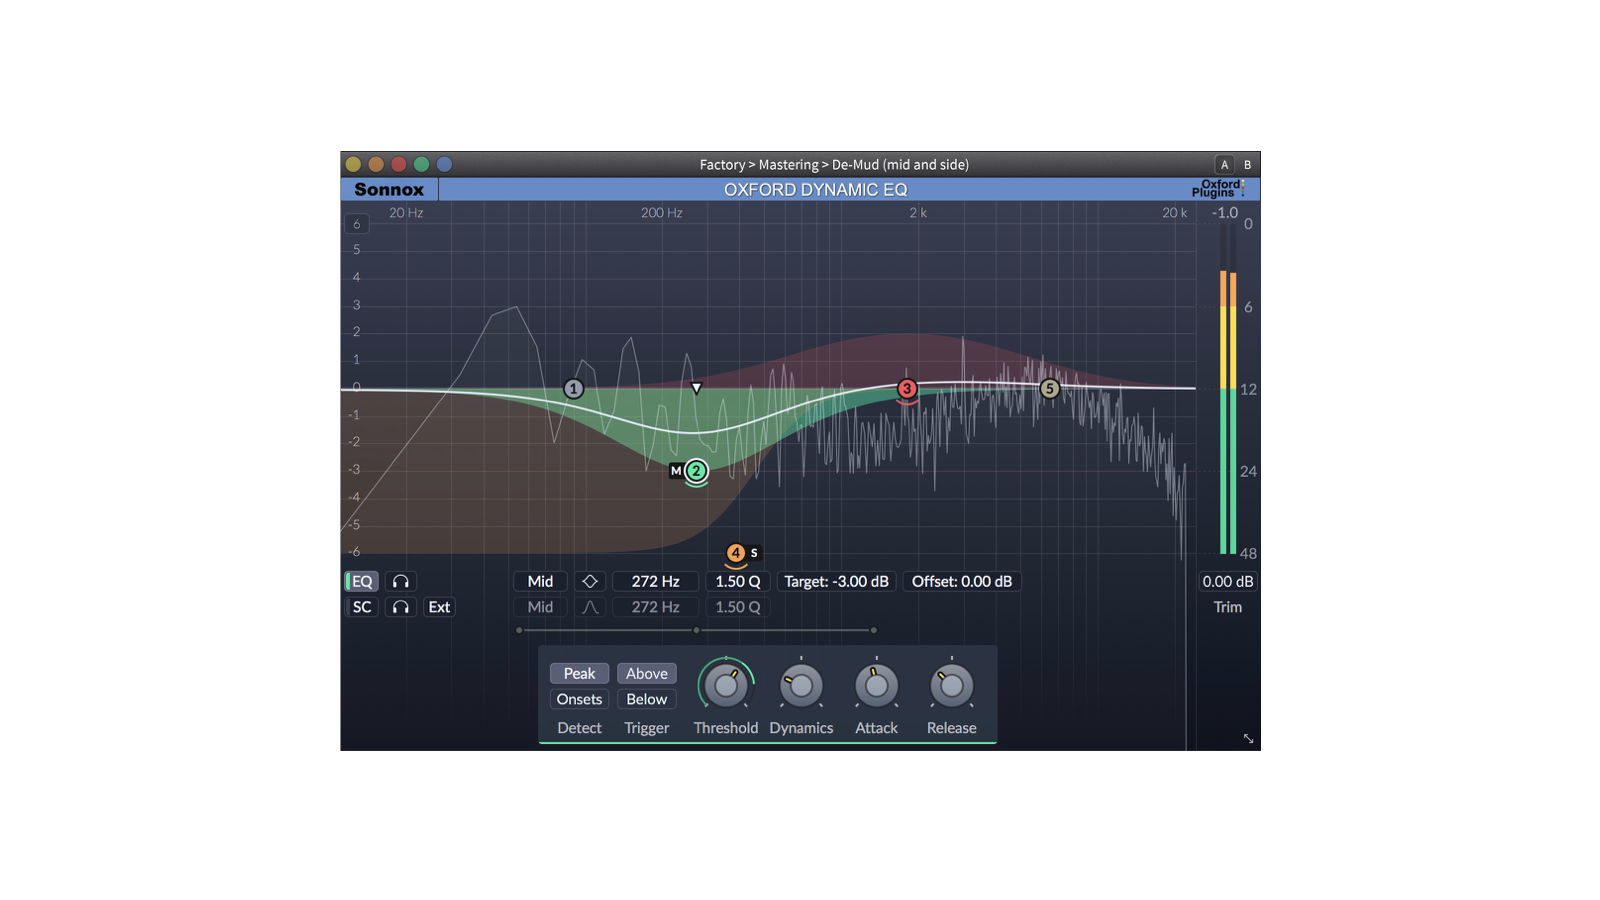
Task: Open the EQ band shape selector (diamond icon)
Action: (x=590, y=581)
